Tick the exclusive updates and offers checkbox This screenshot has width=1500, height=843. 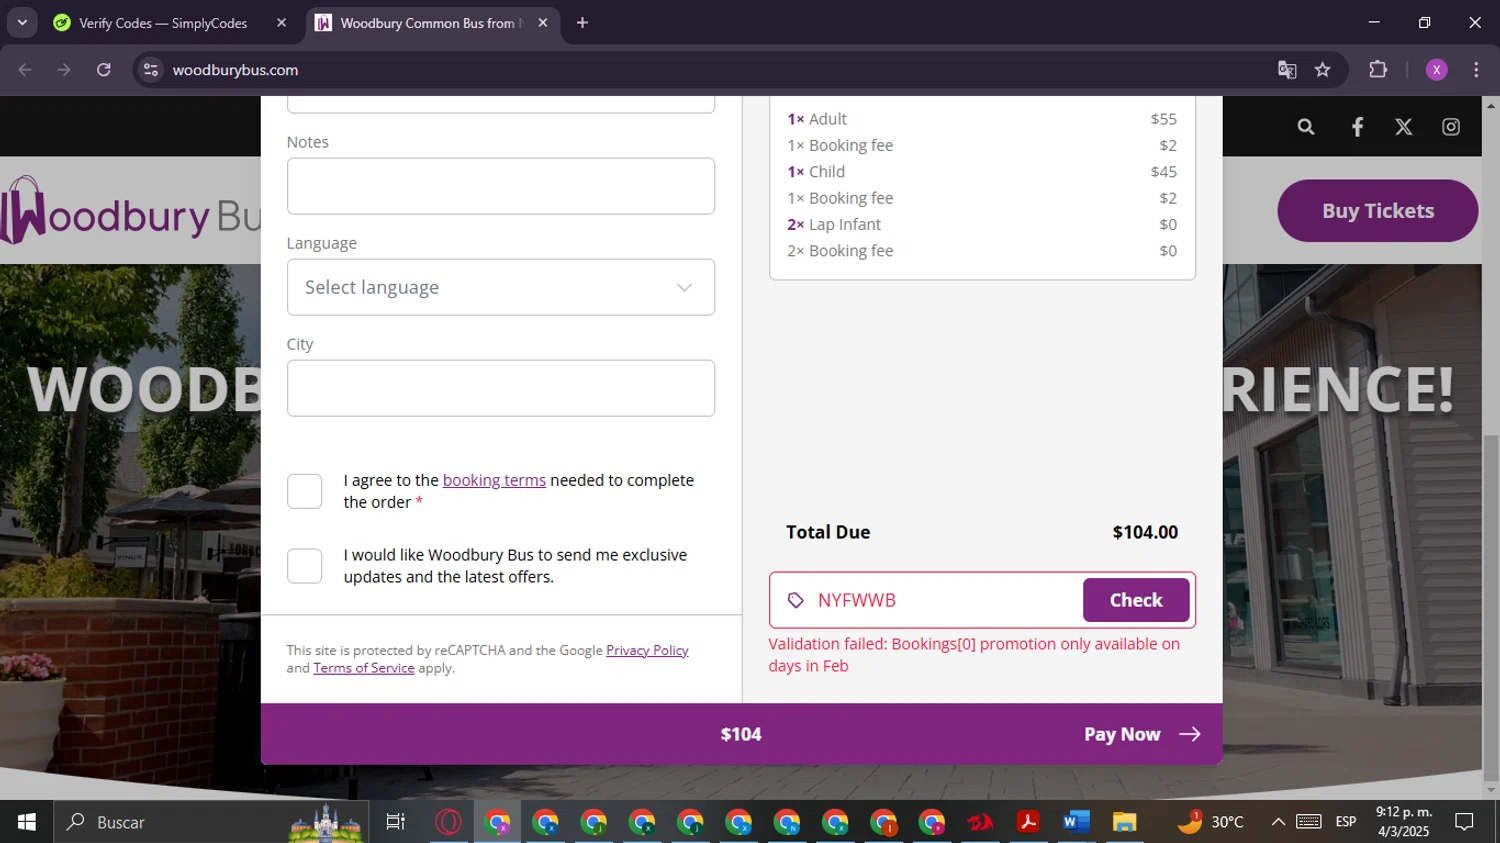click(304, 566)
